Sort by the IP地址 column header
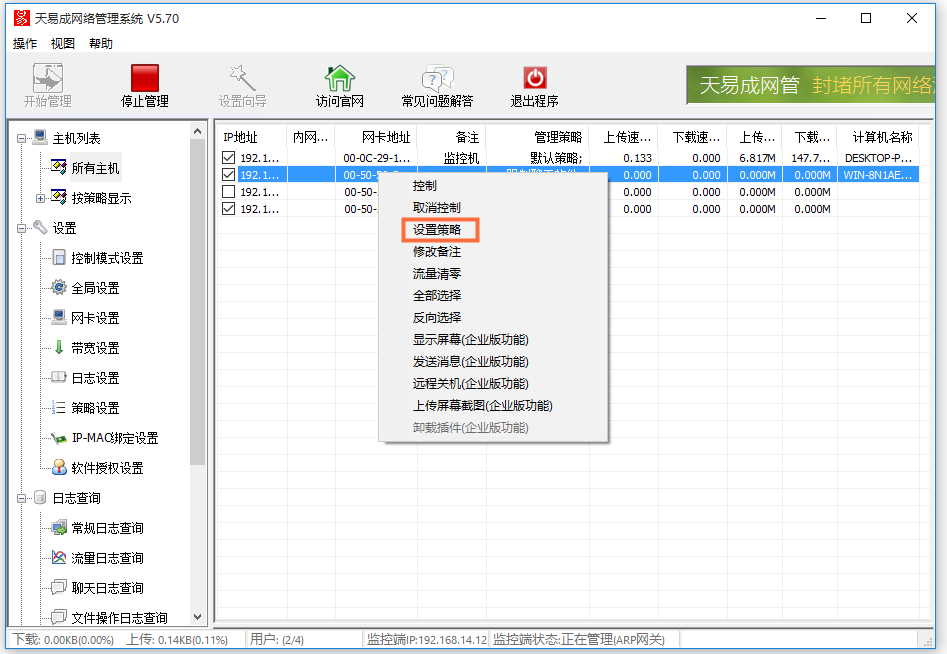Viewport: 947px width, 654px height. point(252,137)
